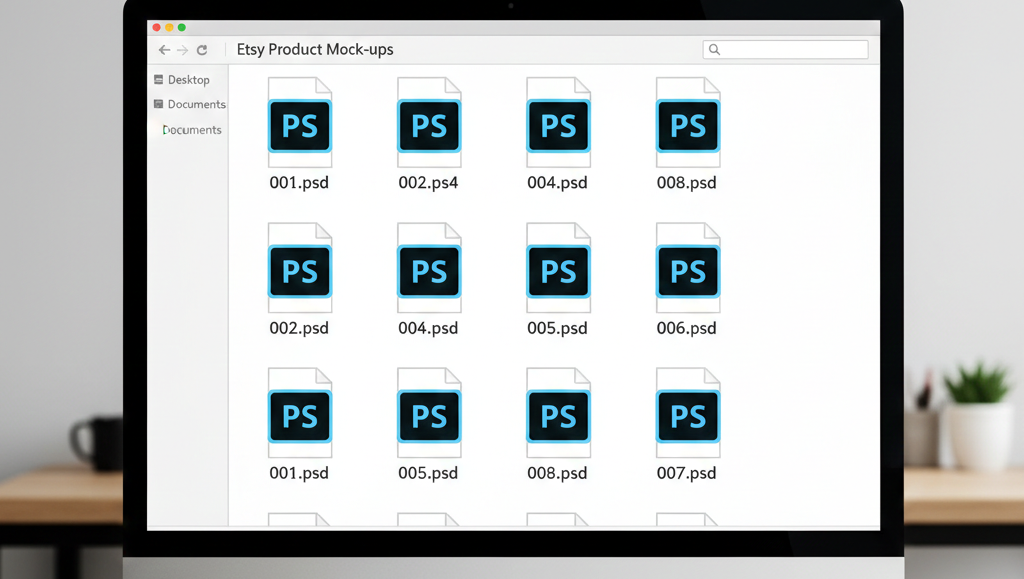Select the lower Documents sidebar entry
Viewport: 1024px width, 579px height.
192,129
